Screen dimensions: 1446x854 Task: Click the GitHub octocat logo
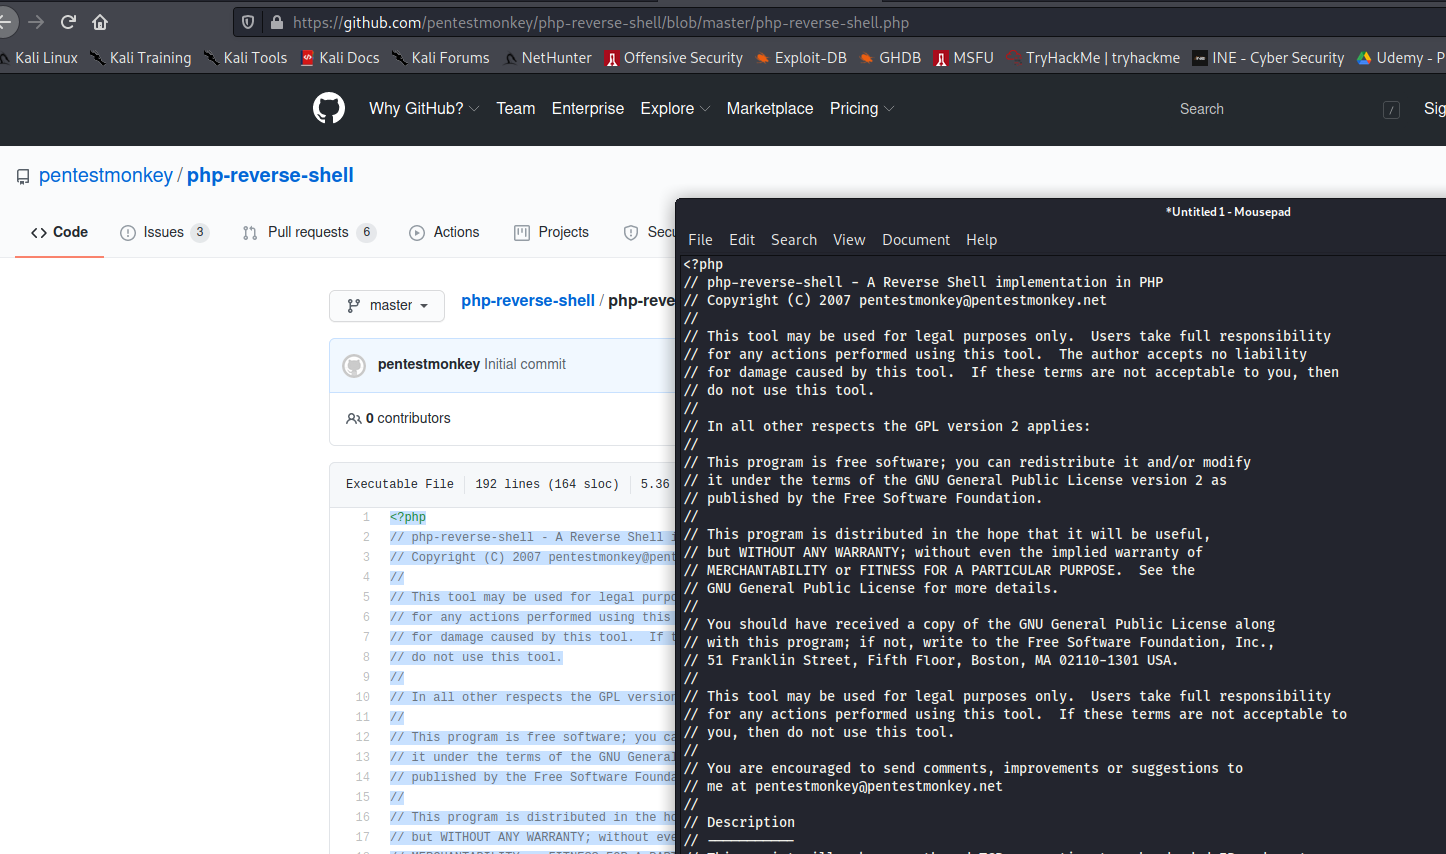[x=329, y=108]
